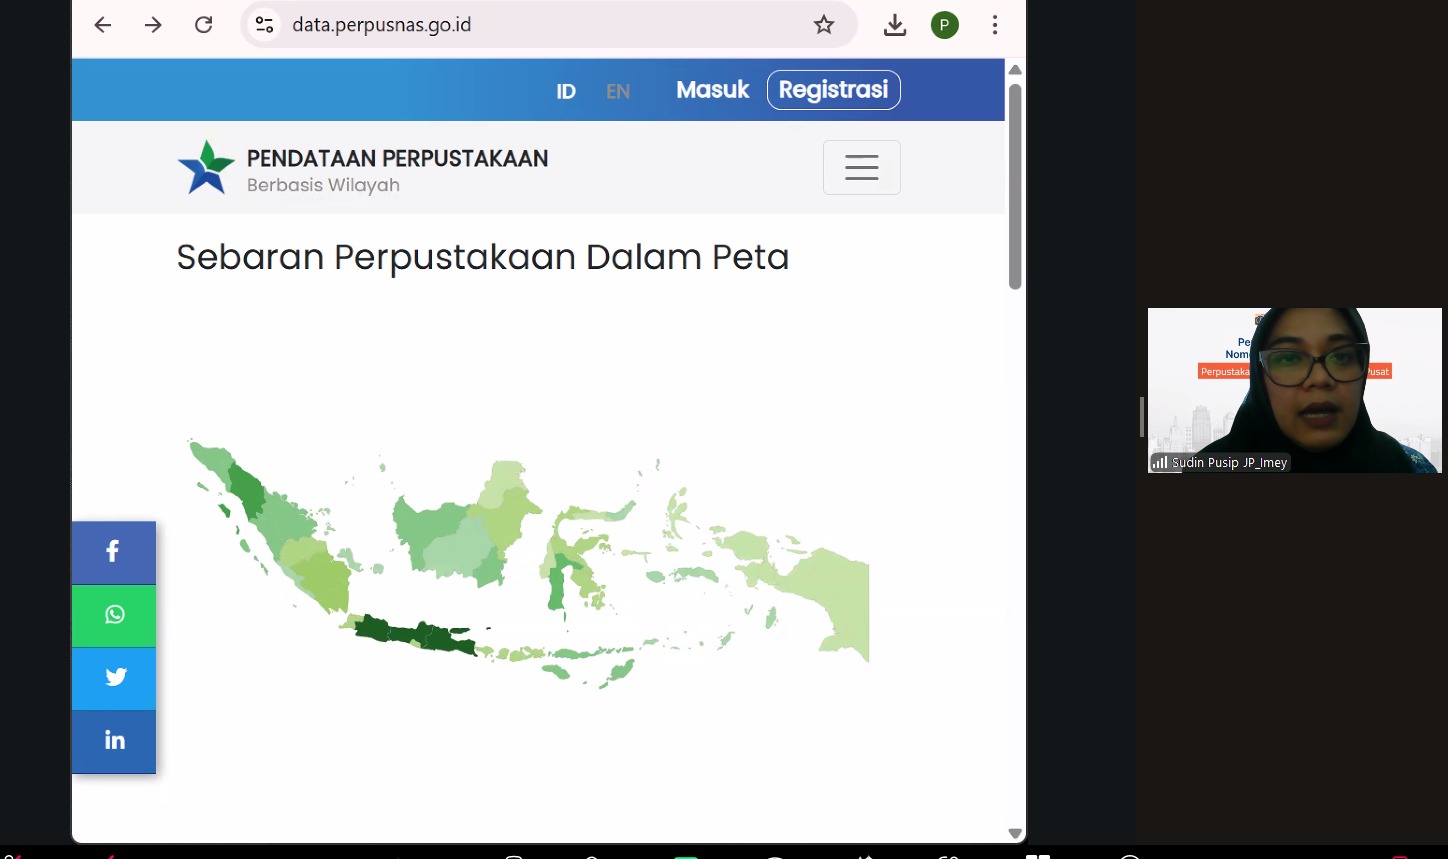This screenshot has width=1448, height=859.
Task: Click the Facebook share icon
Action: 113,552
